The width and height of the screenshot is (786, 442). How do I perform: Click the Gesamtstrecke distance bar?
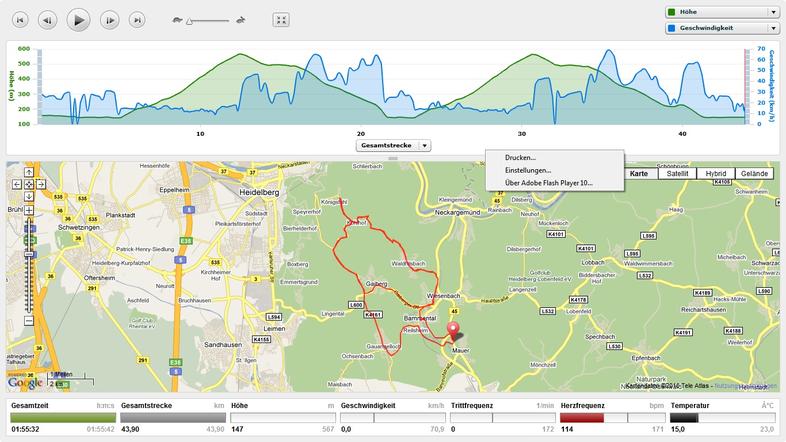173,417
